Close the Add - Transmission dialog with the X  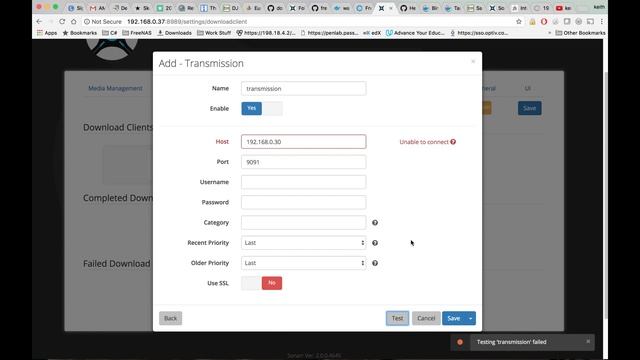[473, 62]
